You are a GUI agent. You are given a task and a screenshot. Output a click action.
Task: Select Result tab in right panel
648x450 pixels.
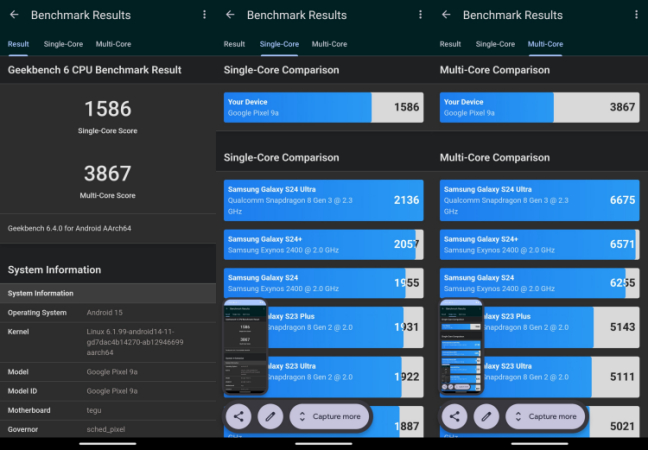(450, 44)
